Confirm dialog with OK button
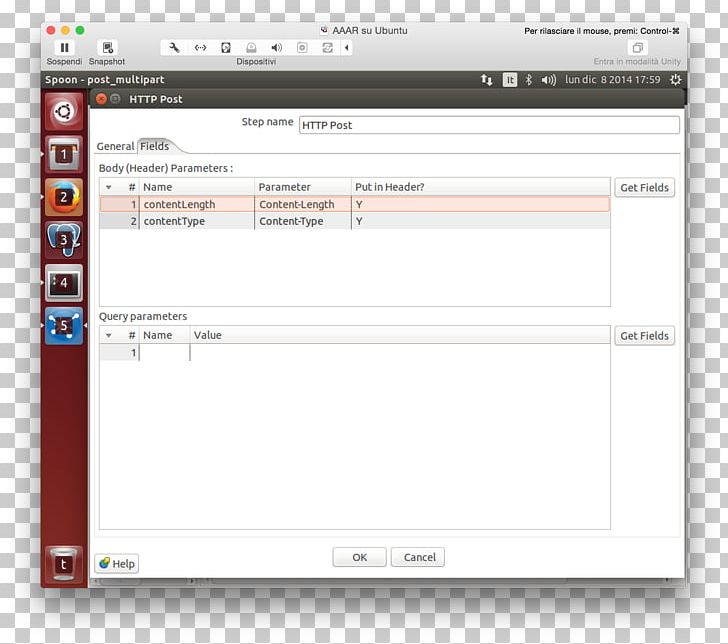 click(359, 557)
